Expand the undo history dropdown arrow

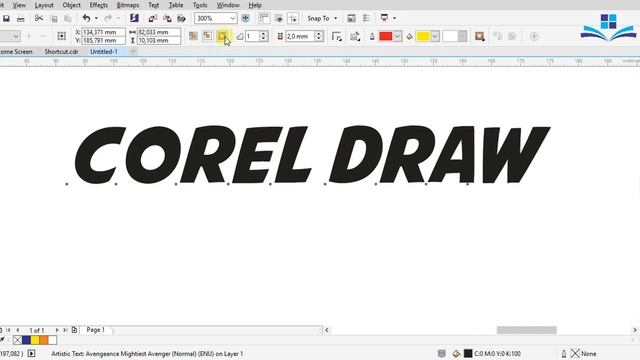click(96, 18)
